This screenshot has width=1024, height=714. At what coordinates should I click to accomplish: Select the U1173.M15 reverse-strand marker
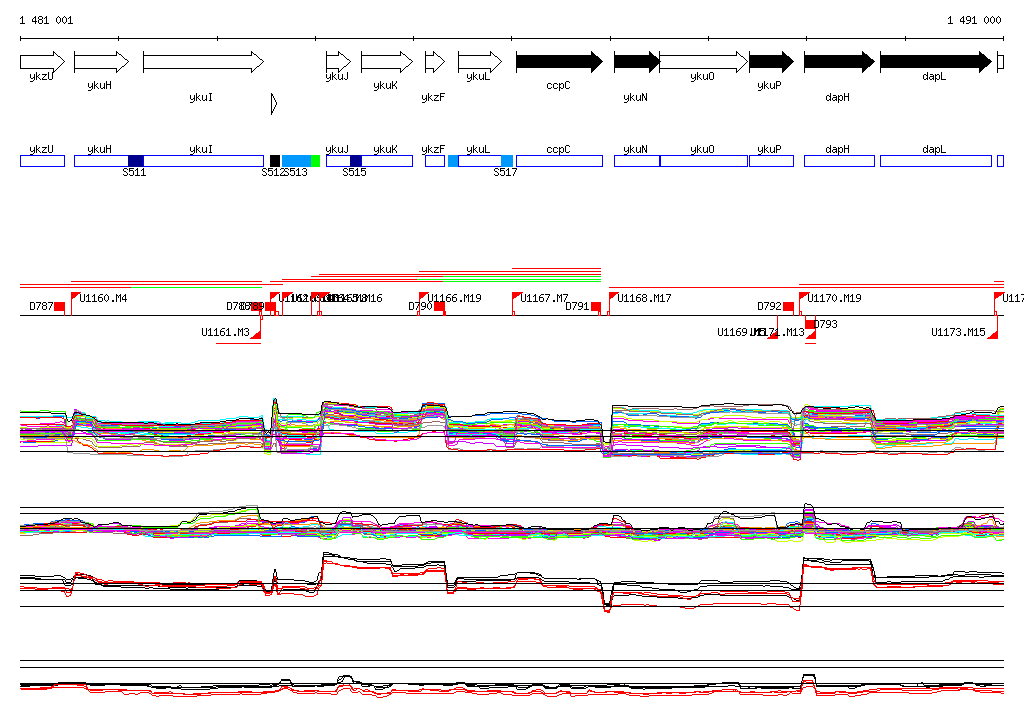[x=993, y=334]
